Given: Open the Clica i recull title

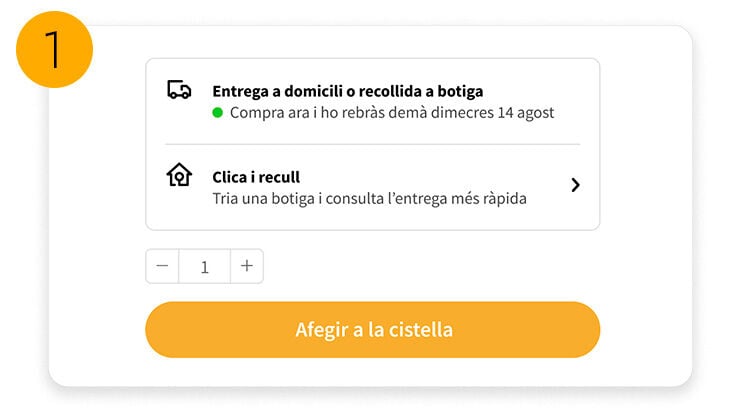Looking at the screenshot, I should 256,177.
